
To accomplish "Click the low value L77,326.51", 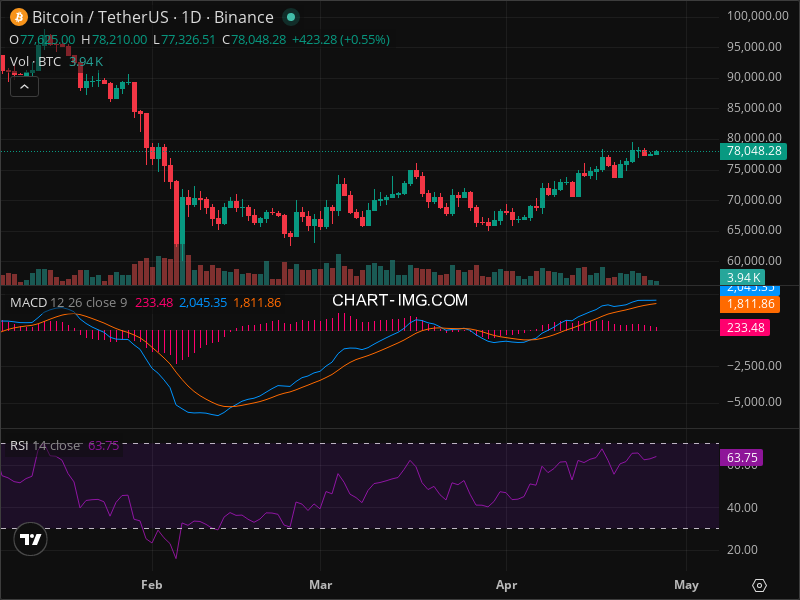I will point(184,40).
